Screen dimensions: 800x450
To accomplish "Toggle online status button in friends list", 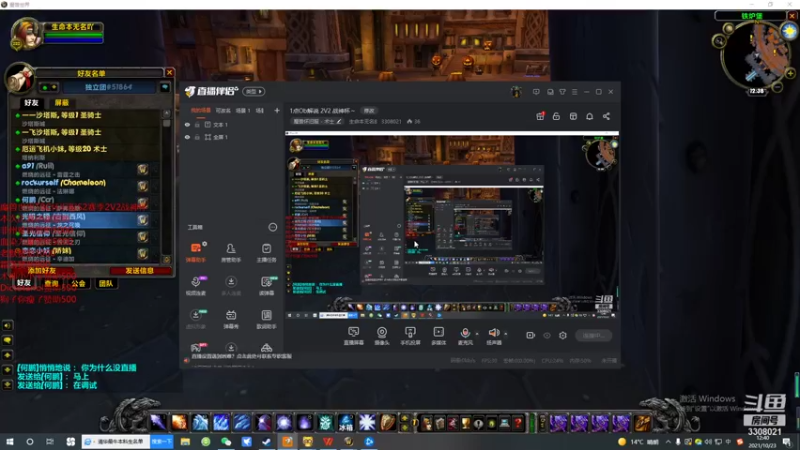I will [x=49, y=87].
